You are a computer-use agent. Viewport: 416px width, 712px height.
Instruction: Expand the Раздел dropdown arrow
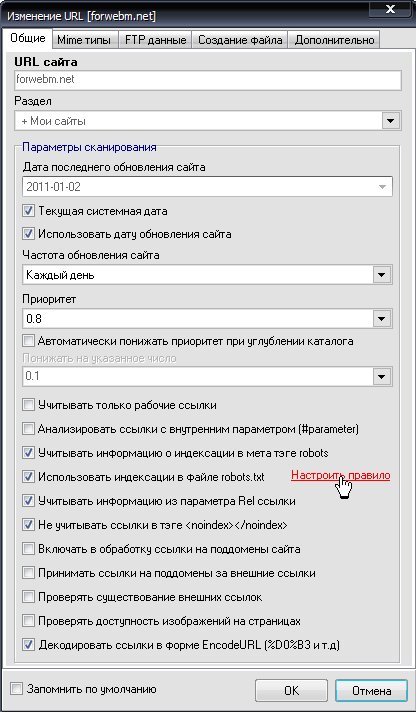(x=390, y=121)
